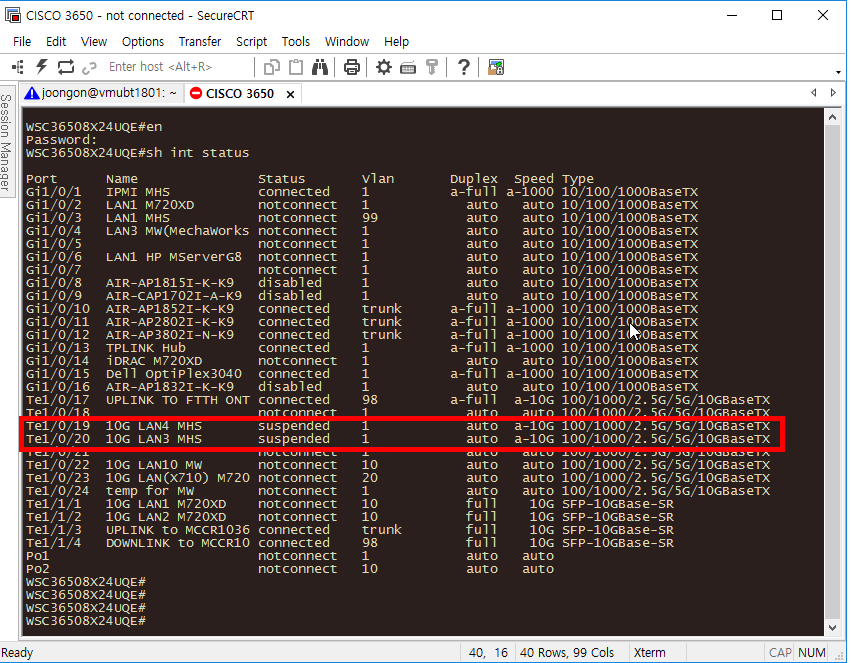Expand the Session Manager side panel
851x663 pixels.
[x=6, y=142]
